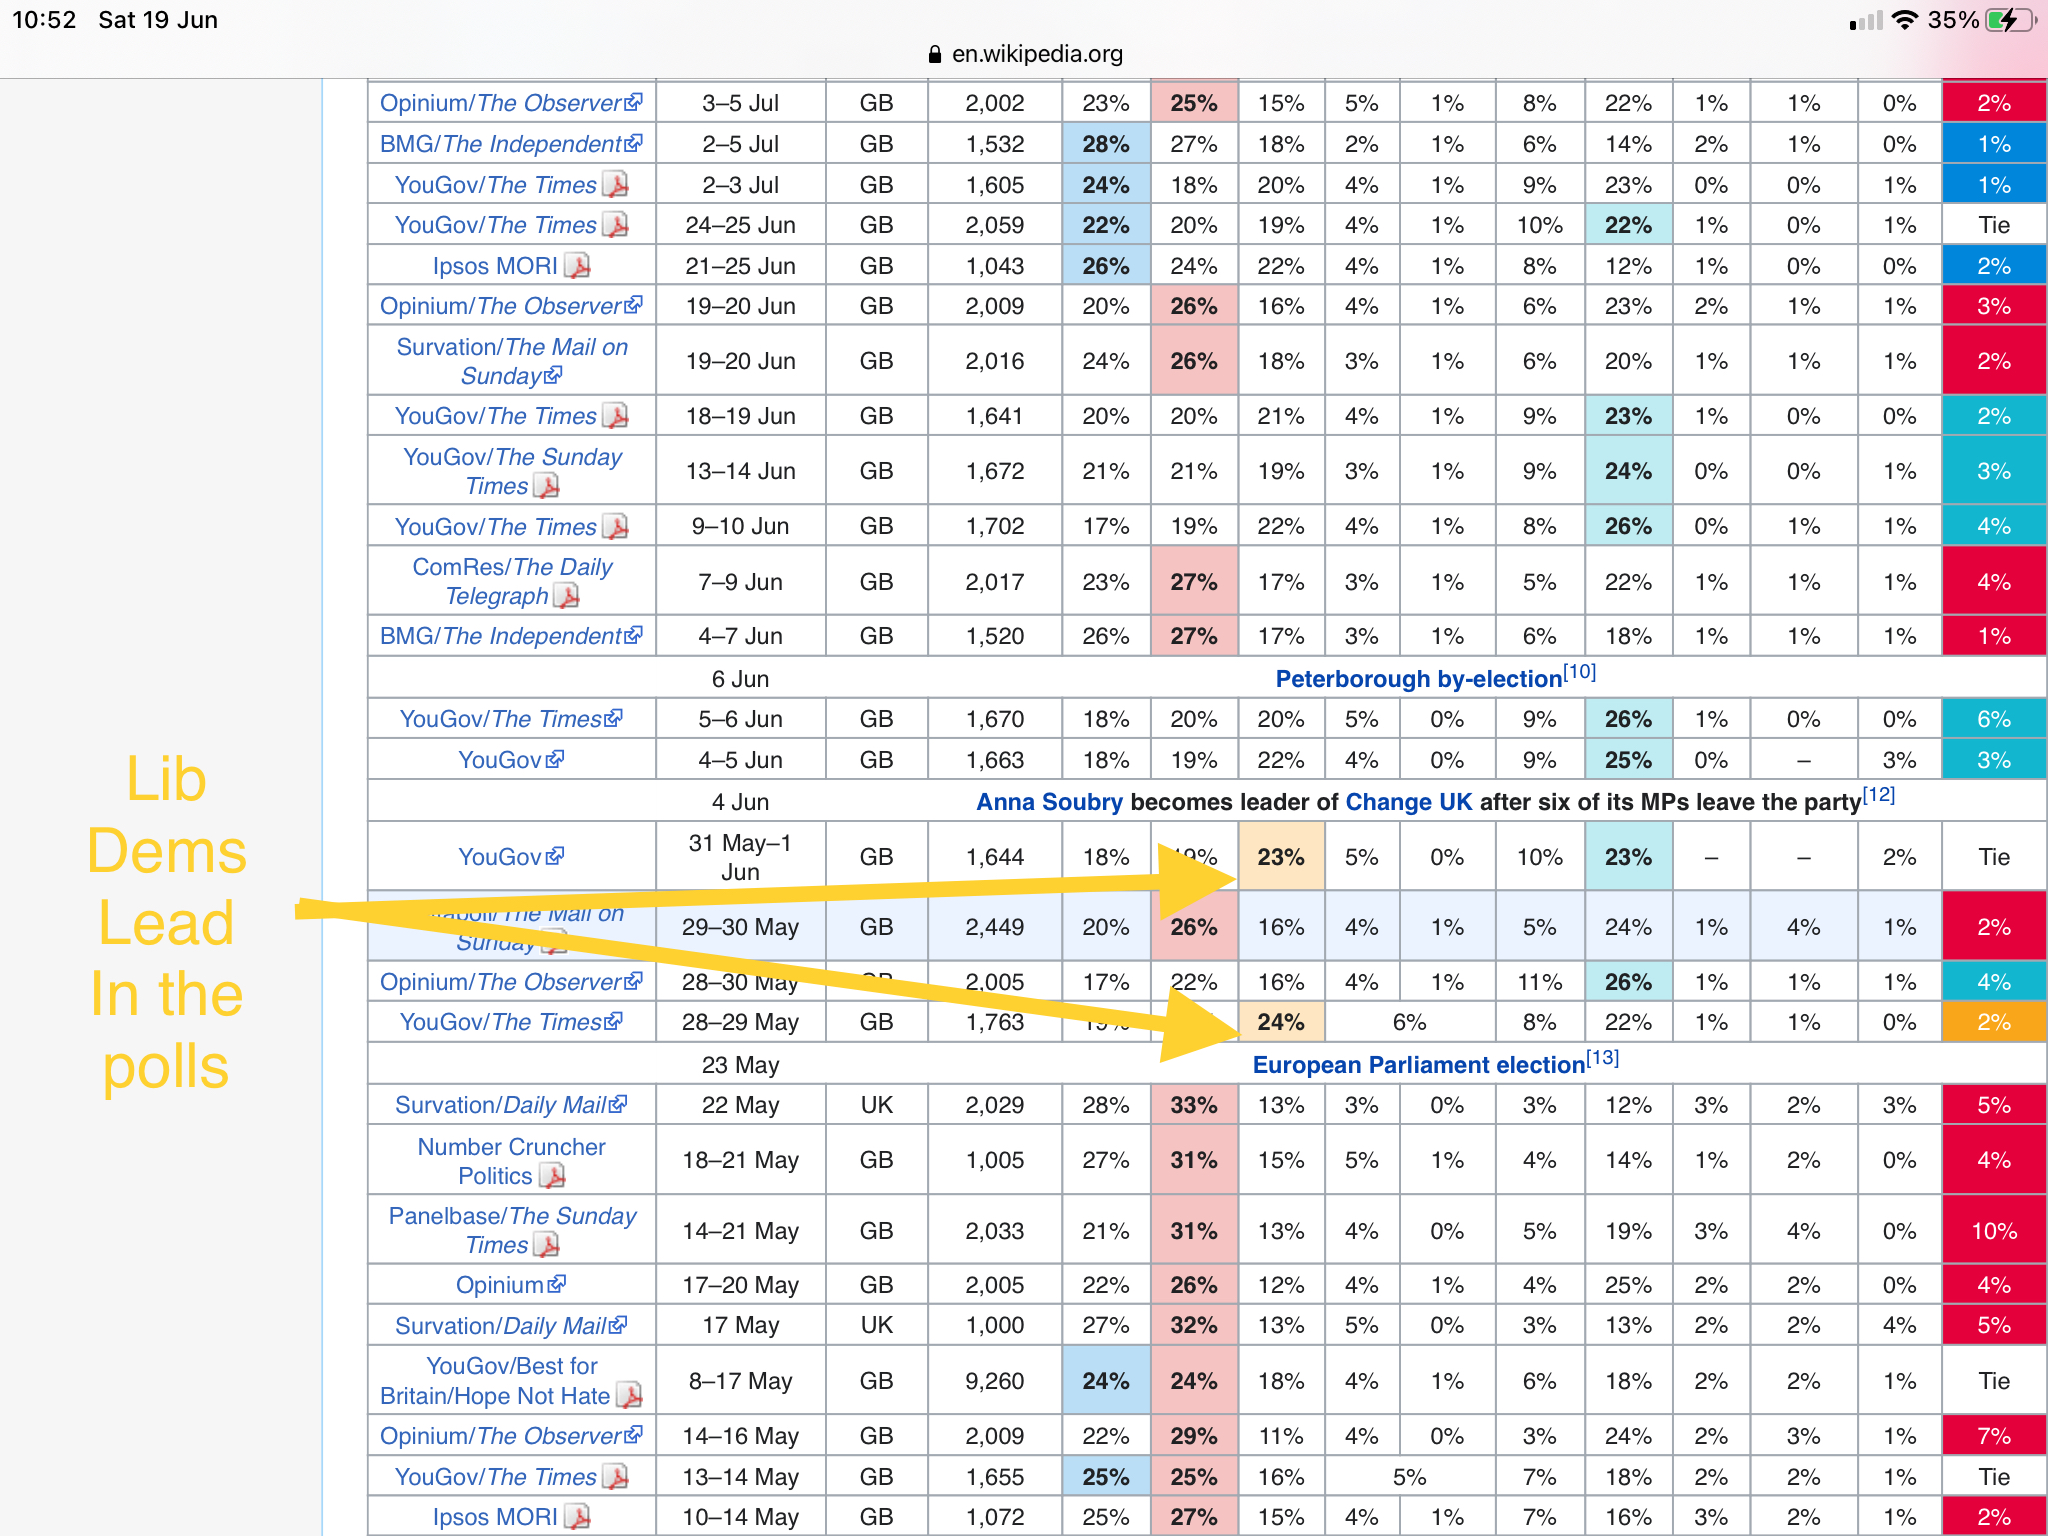This screenshot has height=1536, width=2048.
Task: Tap footnote reference [12]
Action: [1879, 795]
